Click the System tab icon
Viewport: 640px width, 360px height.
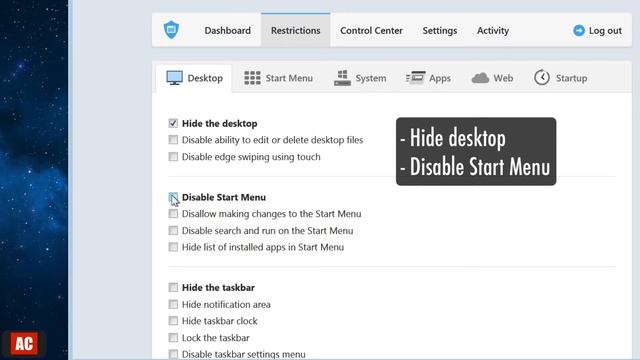[342, 78]
